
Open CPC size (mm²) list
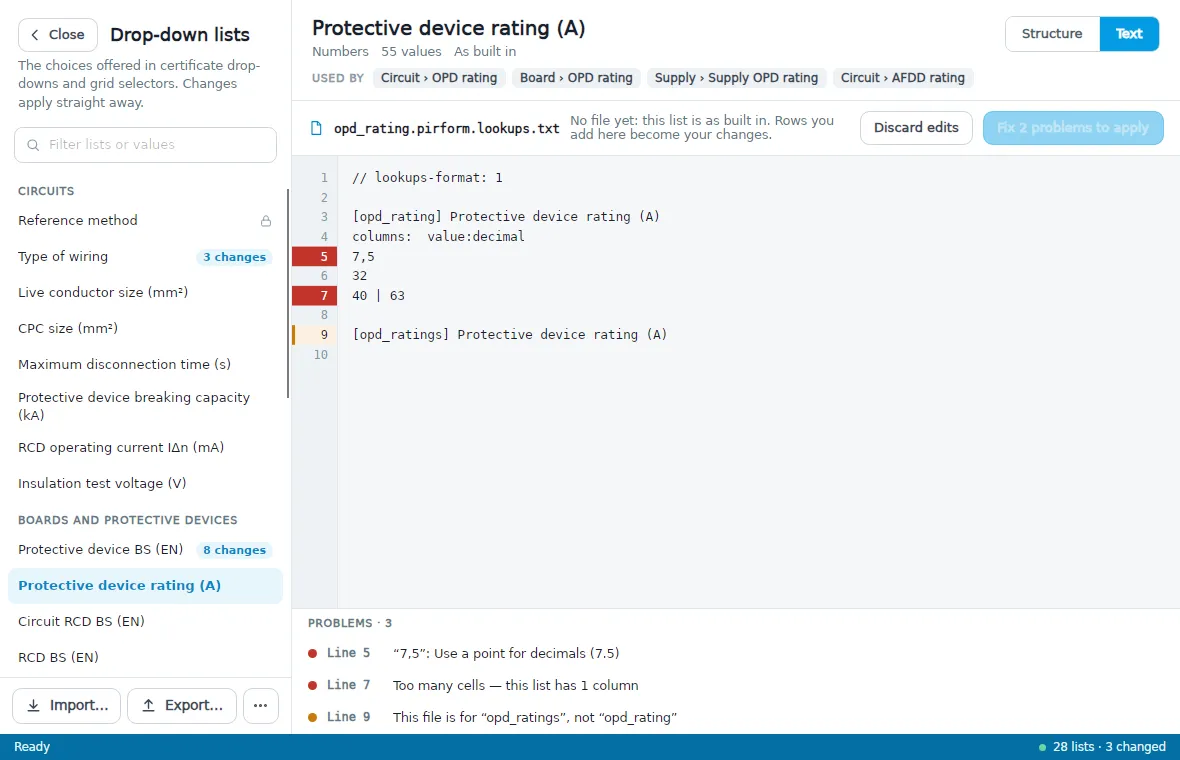tap(145, 328)
